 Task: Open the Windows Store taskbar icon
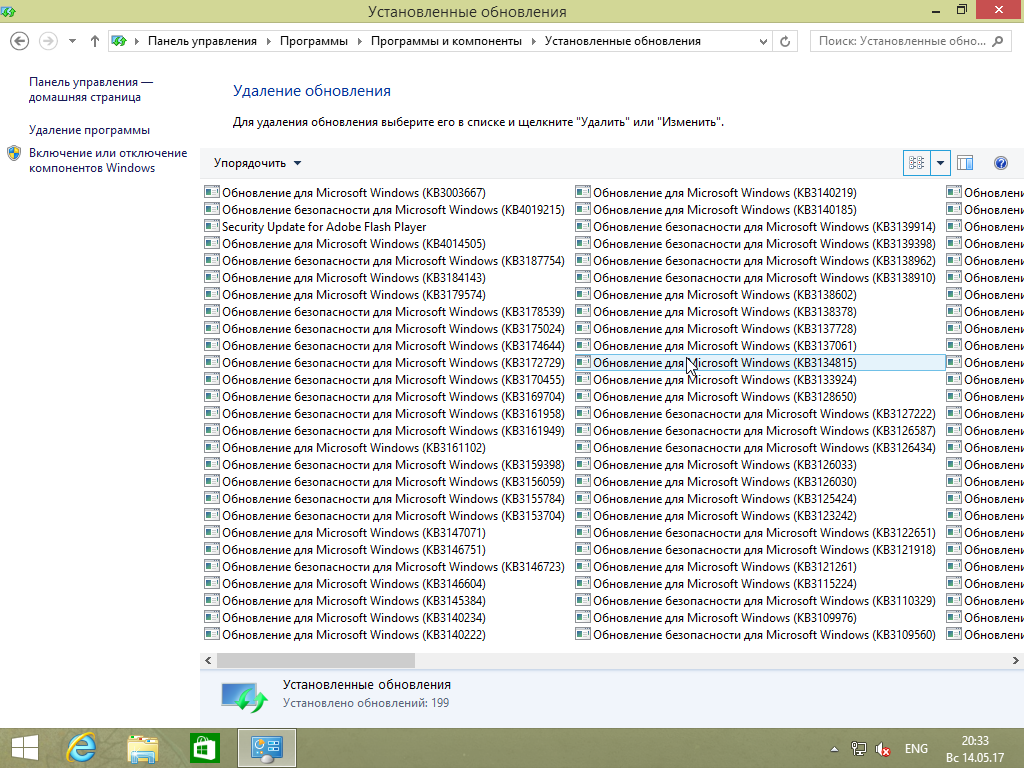coord(204,748)
